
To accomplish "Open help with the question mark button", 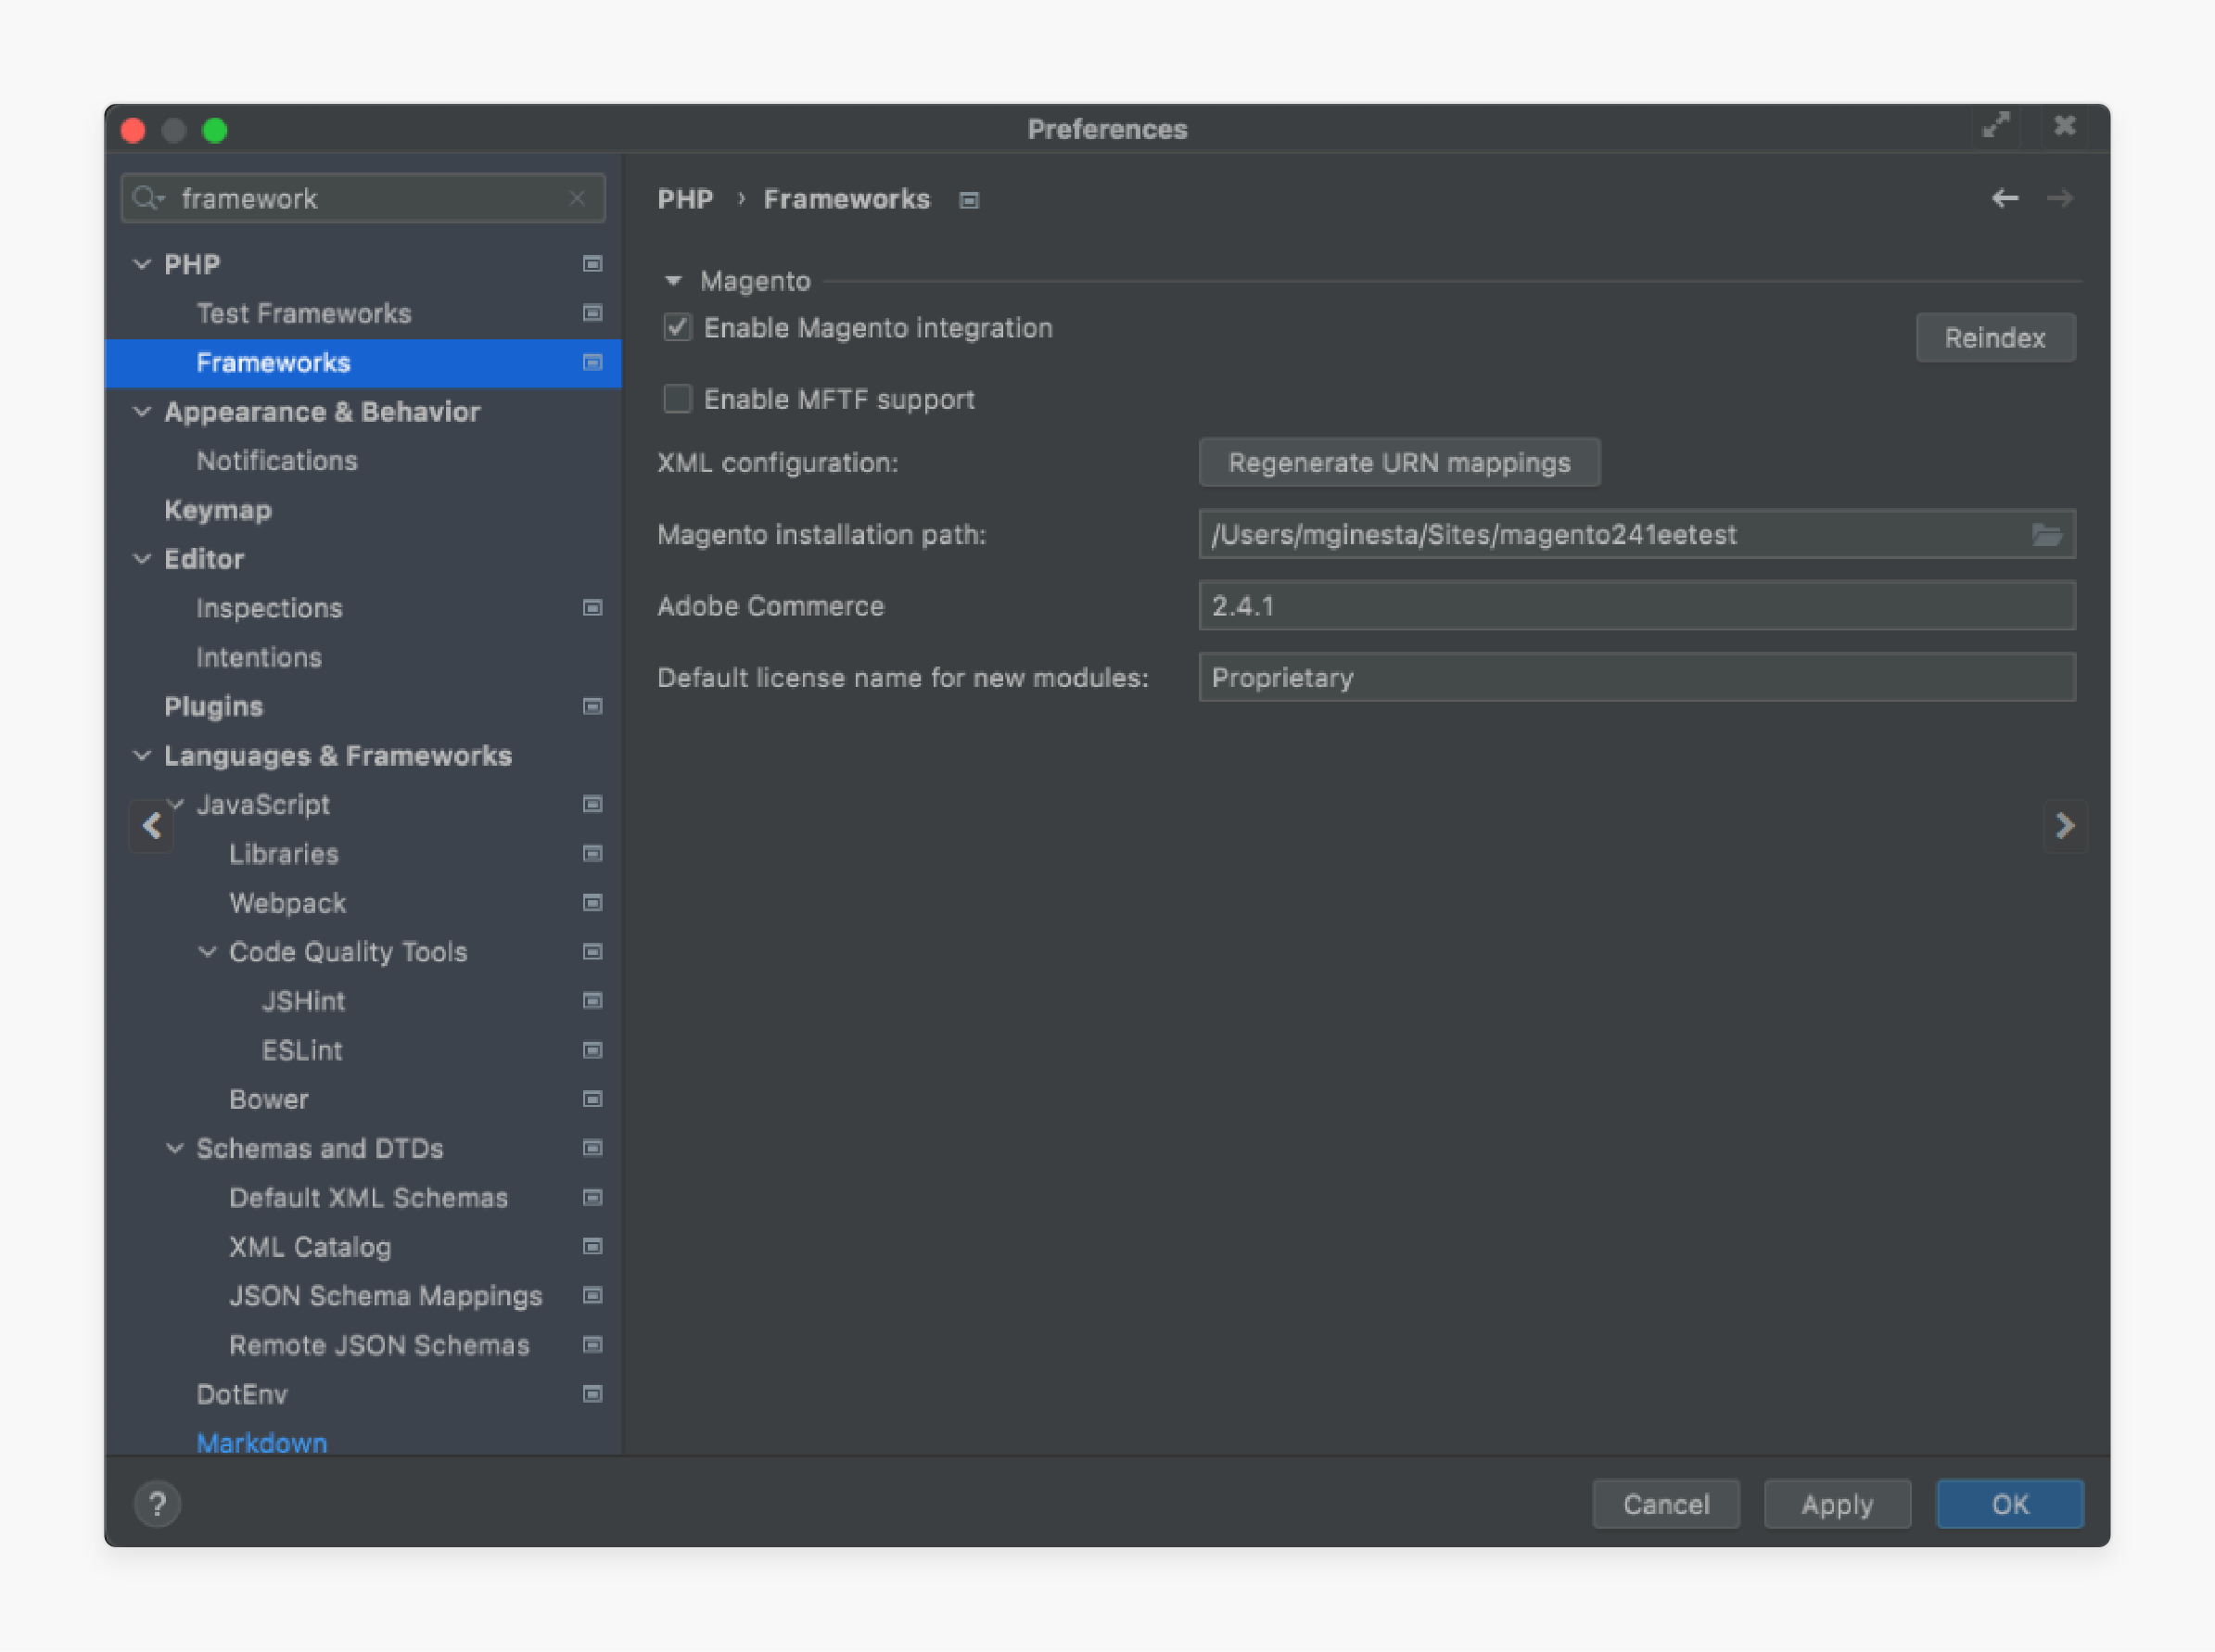I will click(x=157, y=1504).
